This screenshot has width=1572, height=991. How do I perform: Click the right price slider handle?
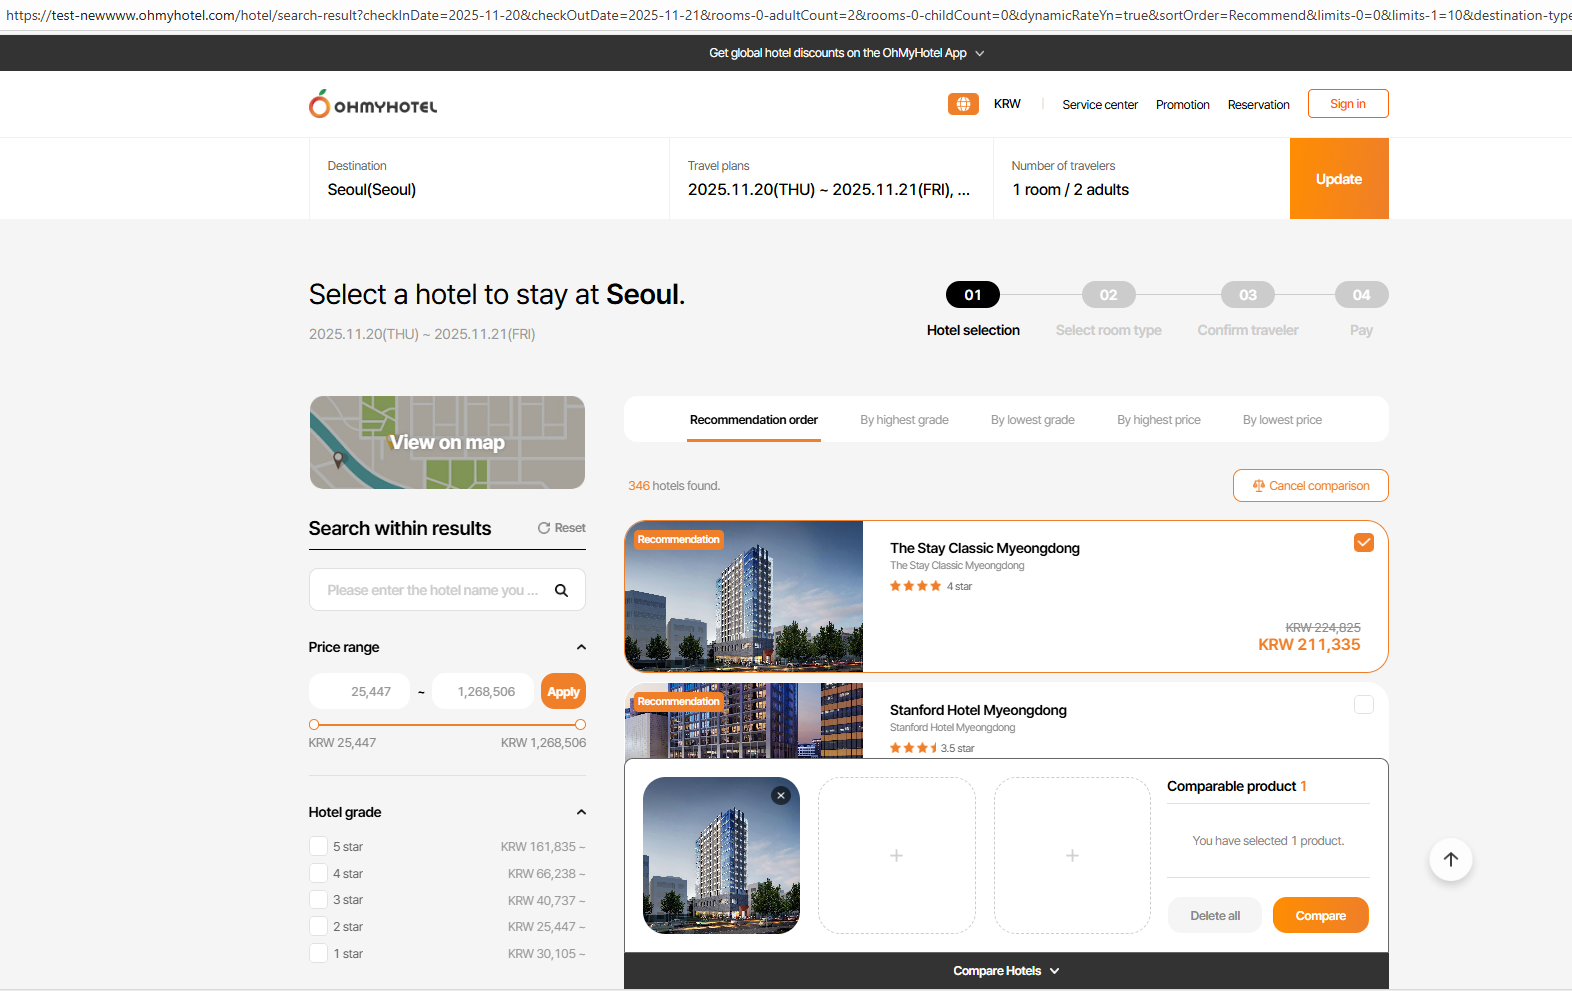coord(580,725)
